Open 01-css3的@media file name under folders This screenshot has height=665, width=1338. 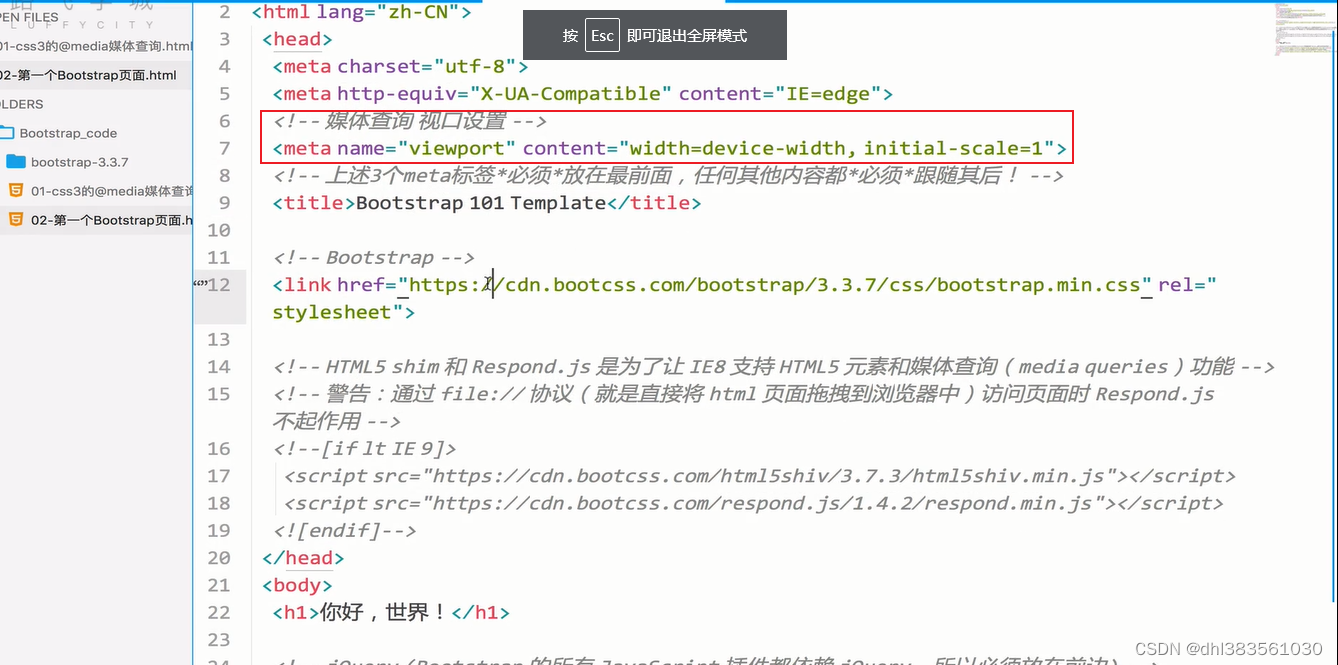tap(112, 191)
